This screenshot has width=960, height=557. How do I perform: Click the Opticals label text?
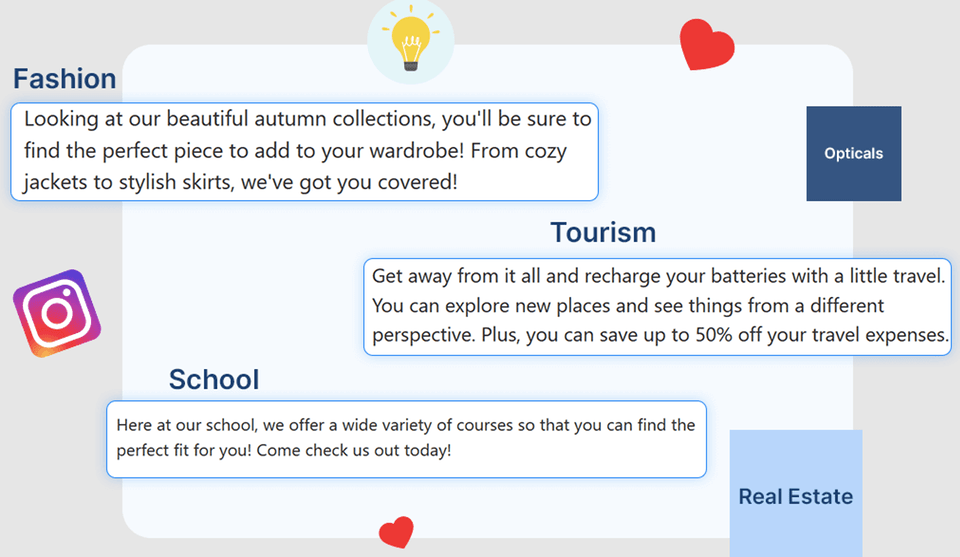(853, 154)
